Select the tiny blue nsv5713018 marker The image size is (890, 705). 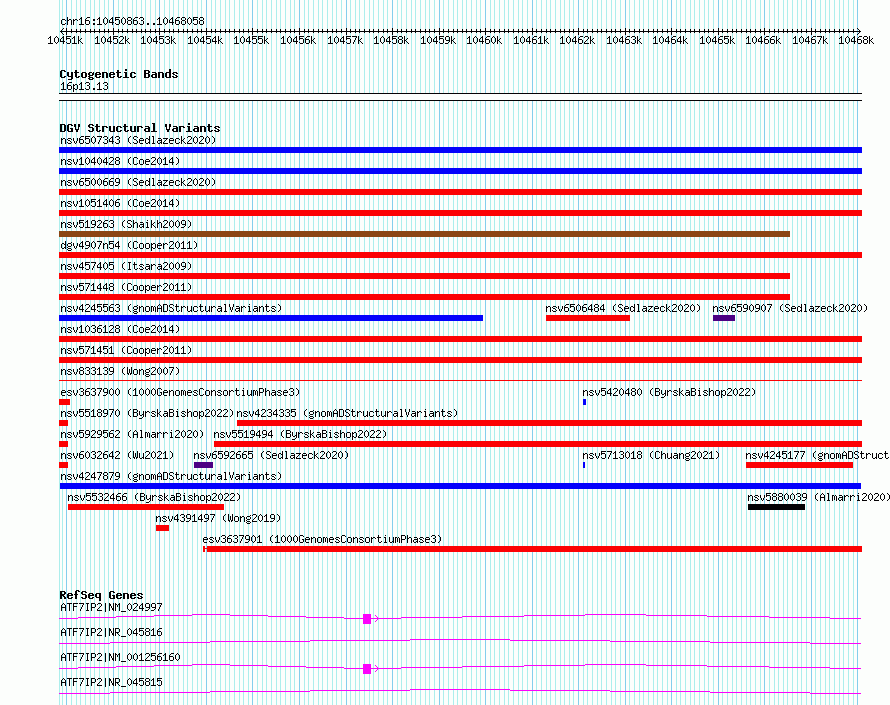[x=584, y=465]
